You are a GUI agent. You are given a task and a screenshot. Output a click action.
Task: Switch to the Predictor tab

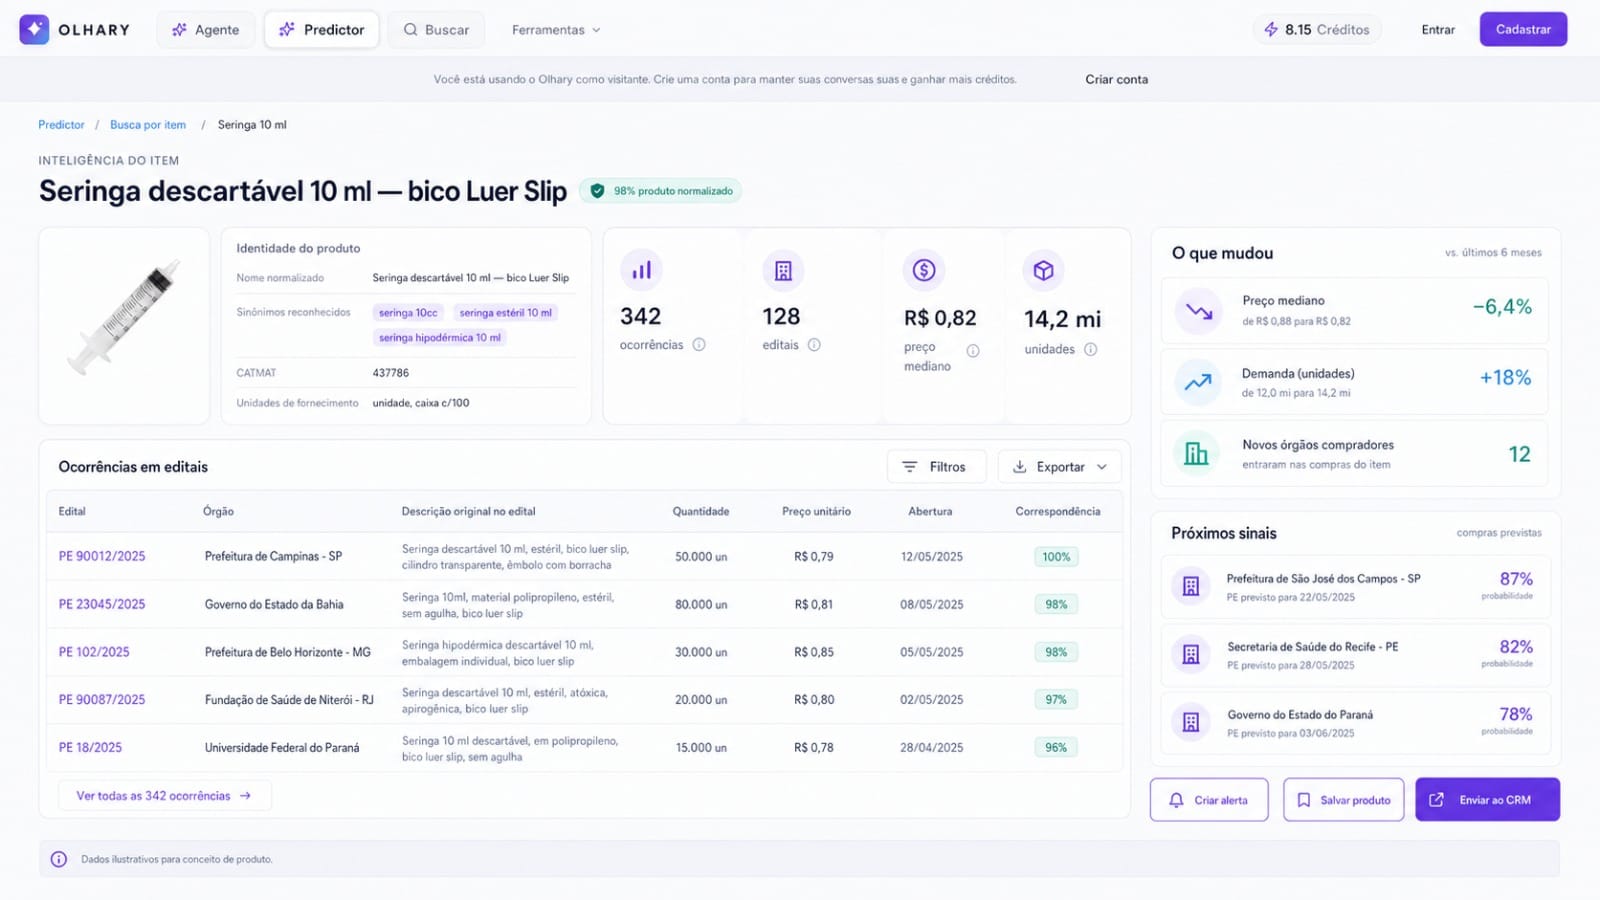(x=321, y=30)
